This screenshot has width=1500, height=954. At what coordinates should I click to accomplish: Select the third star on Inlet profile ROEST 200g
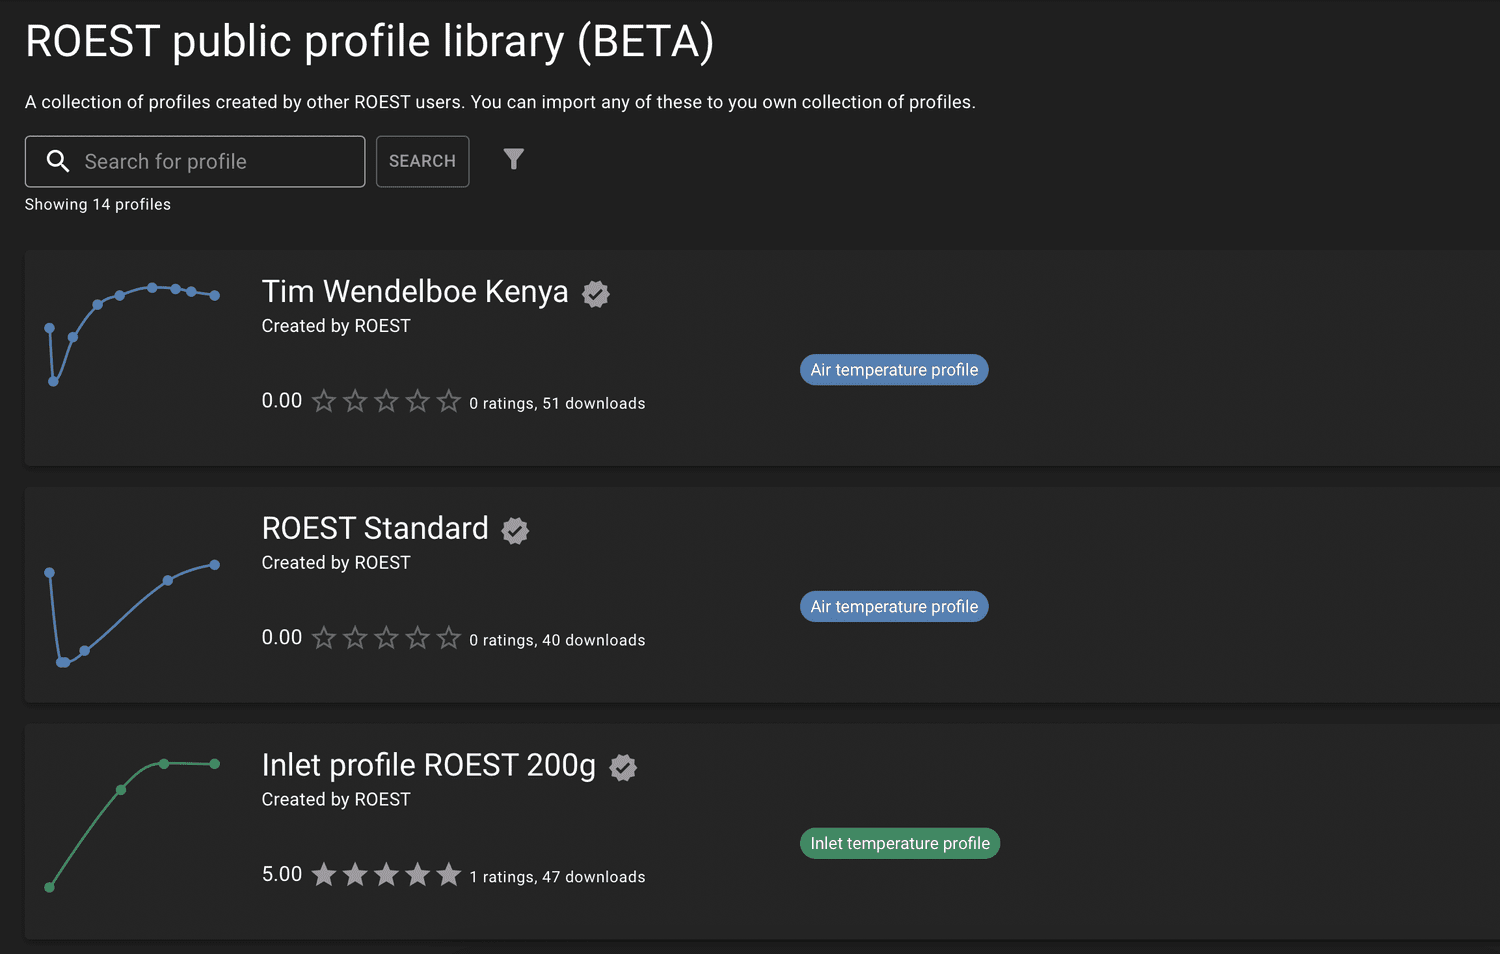tap(386, 875)
